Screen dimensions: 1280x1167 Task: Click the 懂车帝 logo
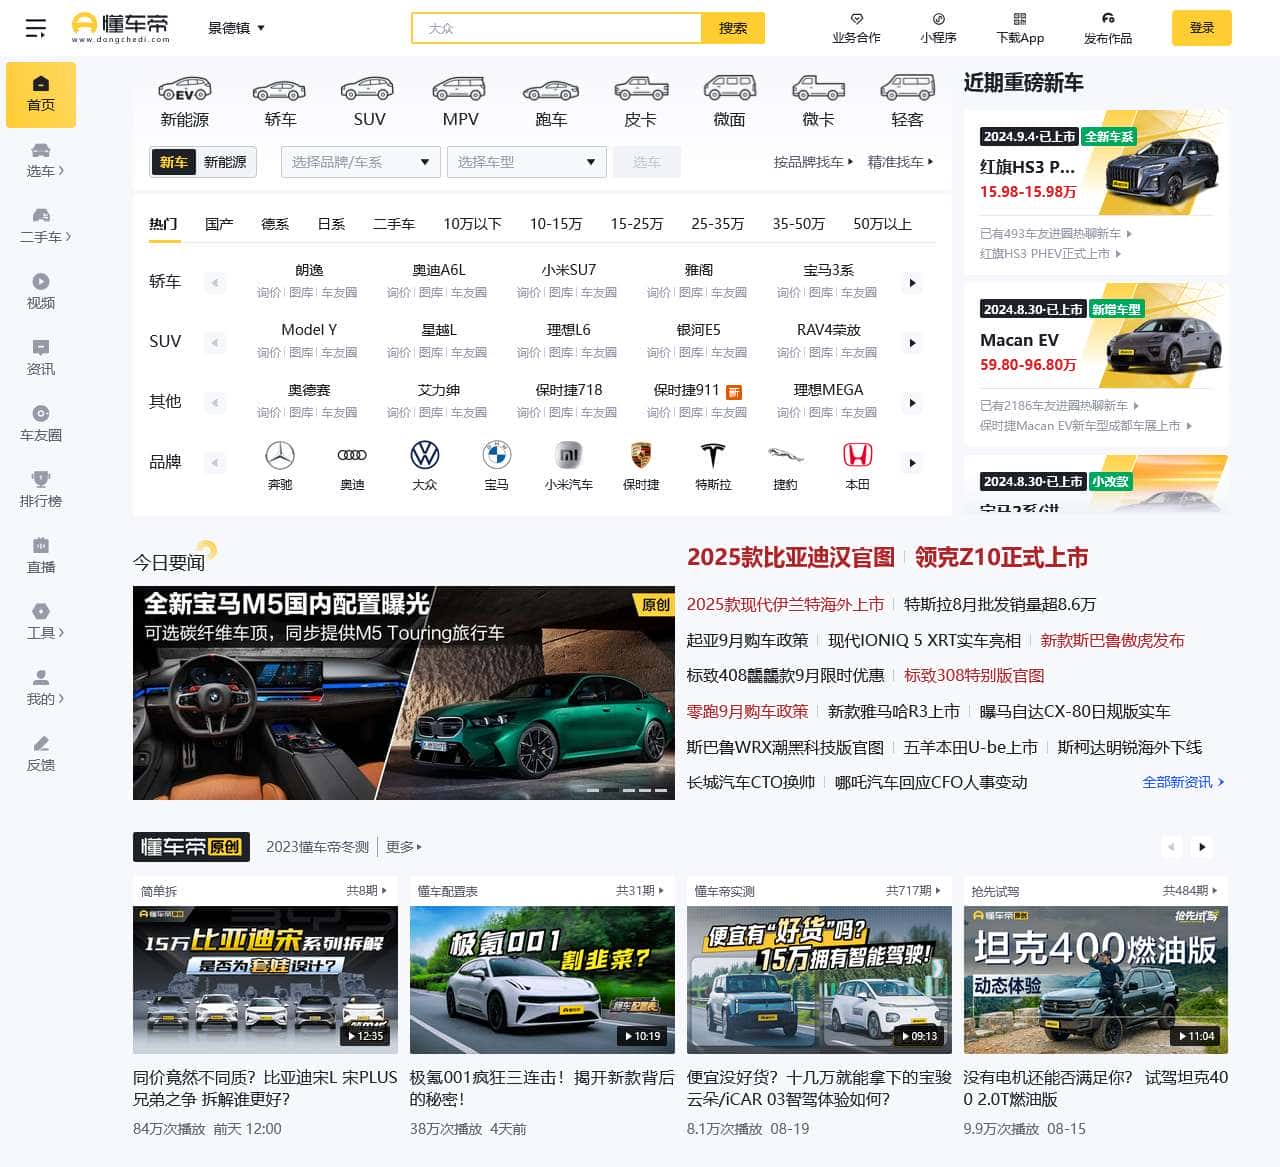point(120,28)
